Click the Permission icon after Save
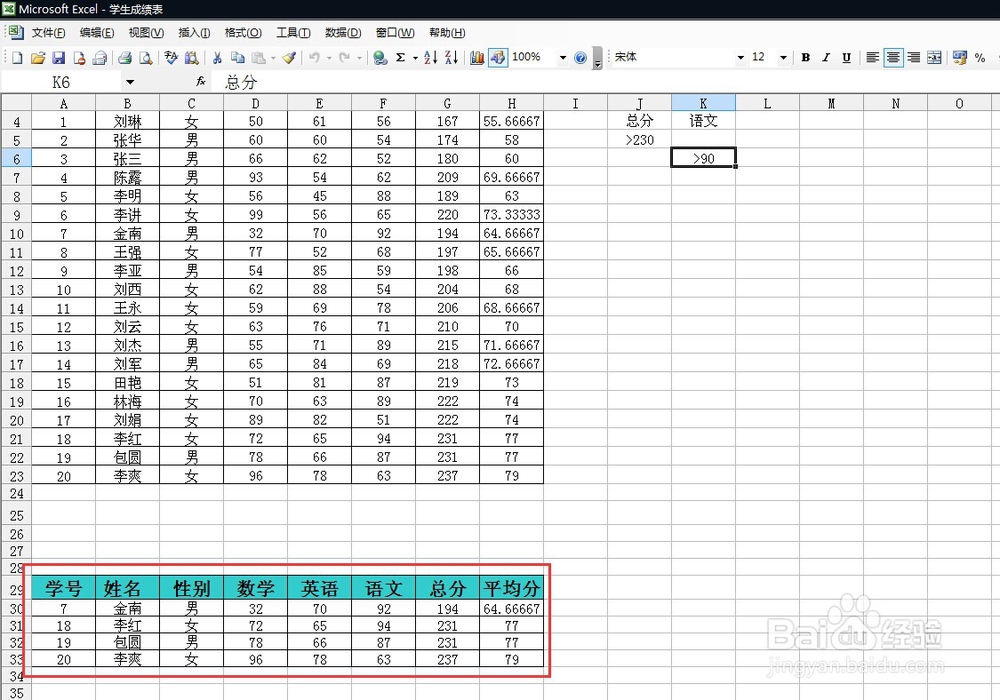1000x700 pixels. click(79, 58)
